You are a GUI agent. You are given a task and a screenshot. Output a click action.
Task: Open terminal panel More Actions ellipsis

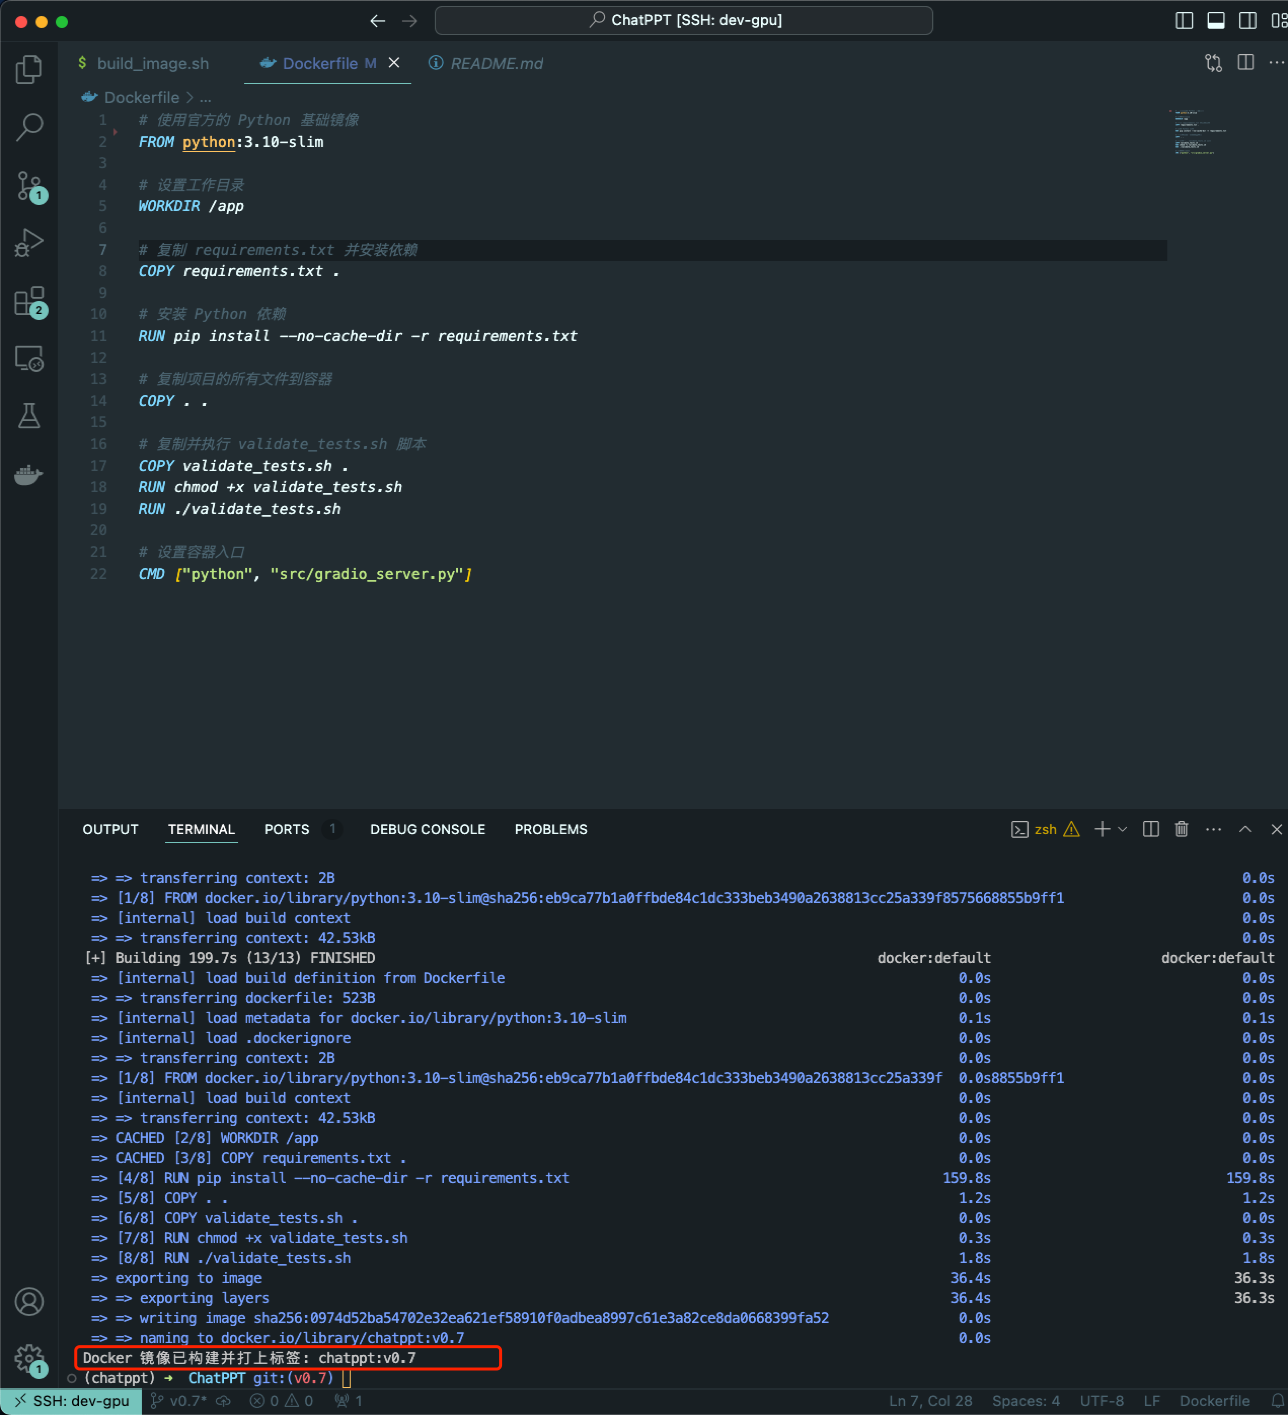coord(1214,829)
